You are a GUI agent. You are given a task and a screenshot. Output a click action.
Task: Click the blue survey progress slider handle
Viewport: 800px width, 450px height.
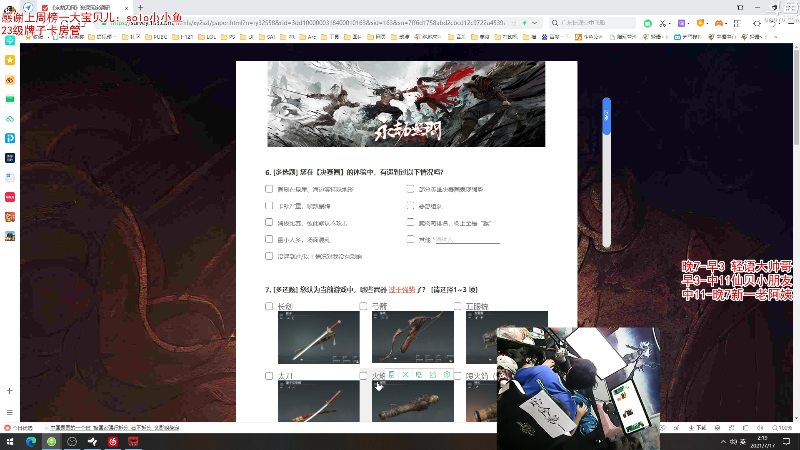pos(607,116)
